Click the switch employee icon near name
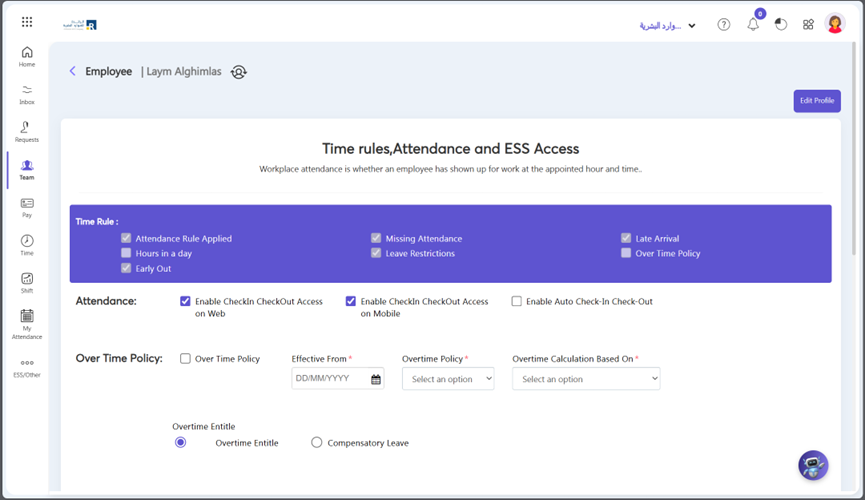The width and height of the screenshot is (865, 500). [238, 72]
